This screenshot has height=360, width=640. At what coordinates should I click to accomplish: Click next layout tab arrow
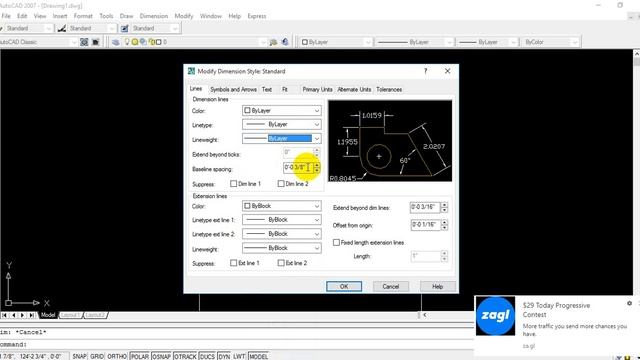[22, 315]
